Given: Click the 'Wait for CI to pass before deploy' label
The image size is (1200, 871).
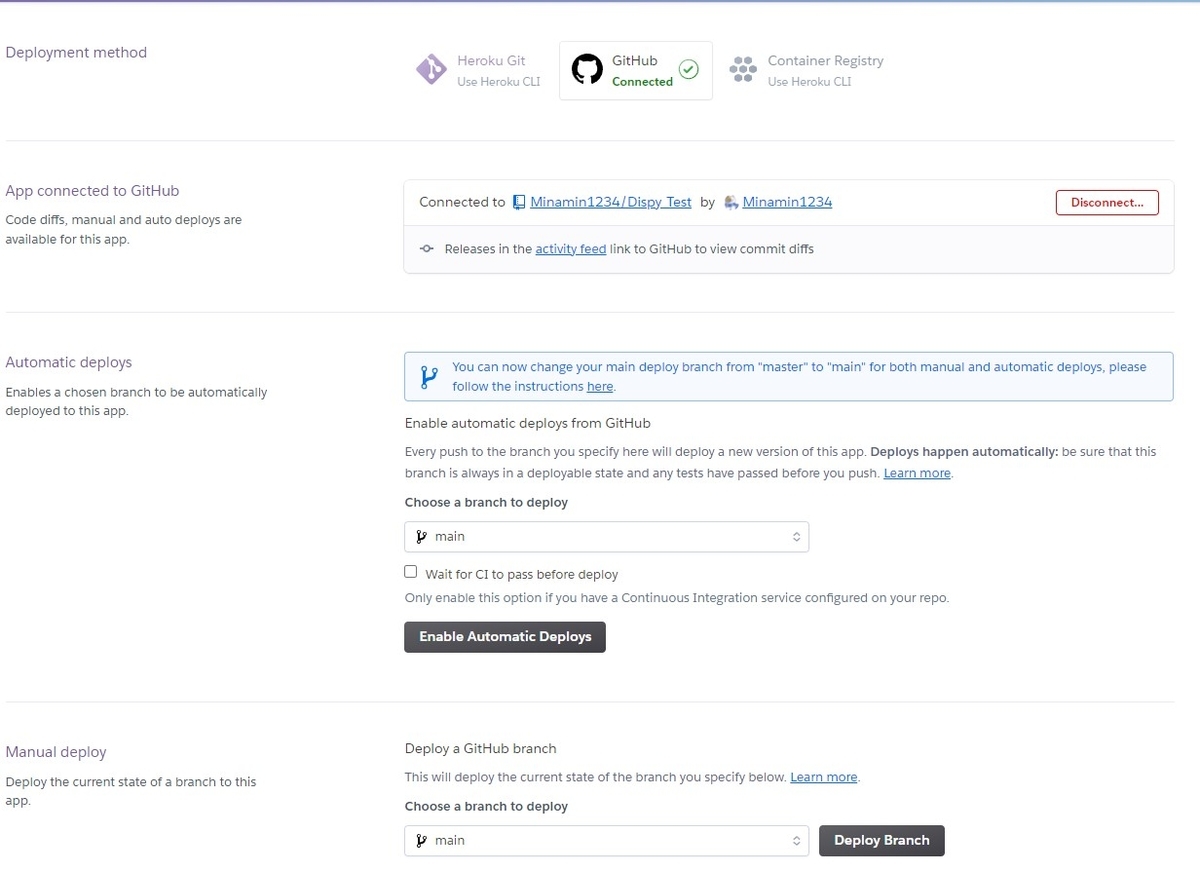Looking at the screenshot, I should (x=521, y=575).
